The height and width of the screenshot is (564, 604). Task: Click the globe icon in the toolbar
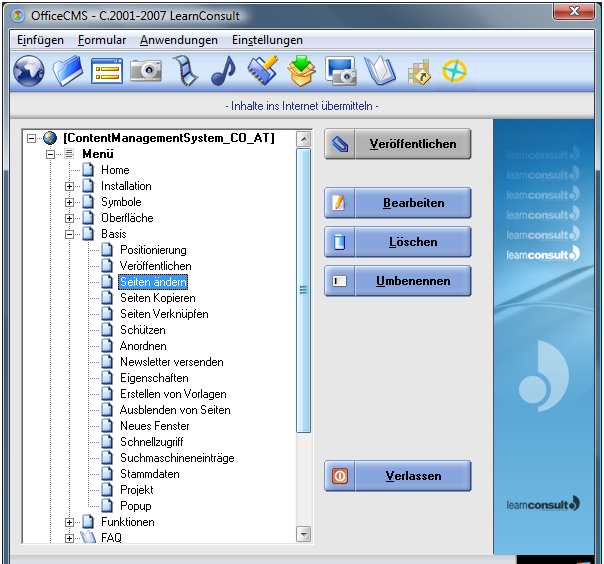point(29,71)
